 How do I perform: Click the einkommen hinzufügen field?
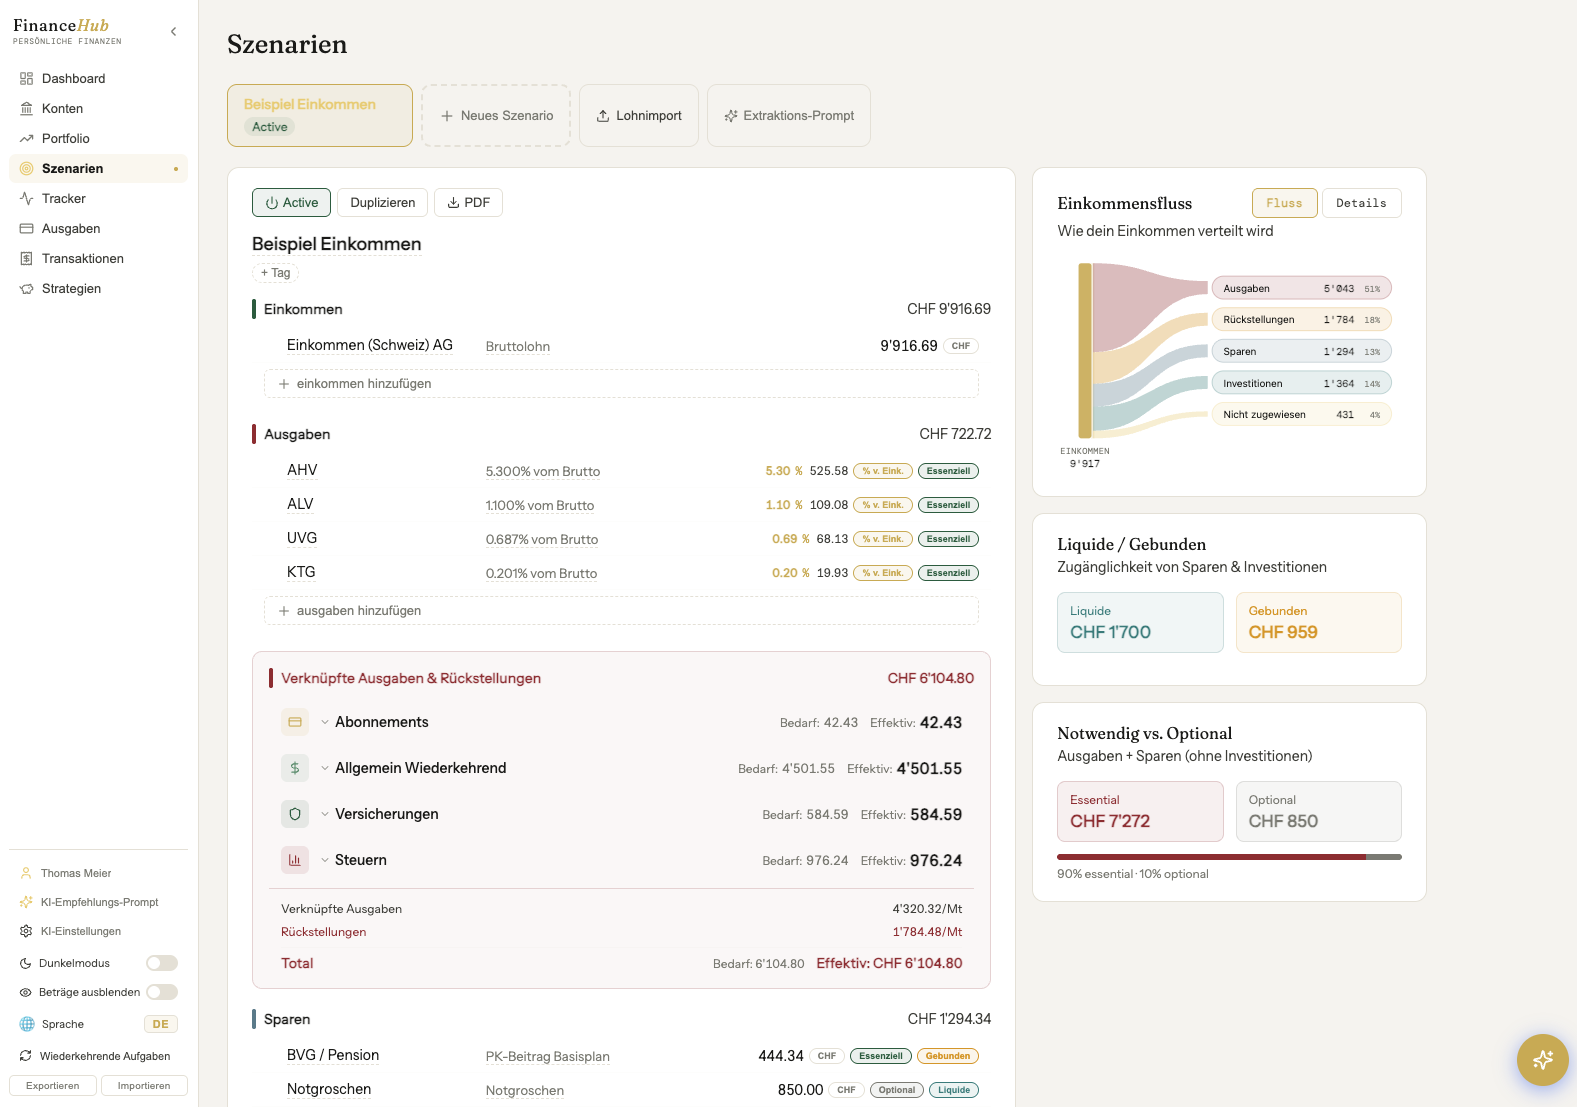click(621, 384)
